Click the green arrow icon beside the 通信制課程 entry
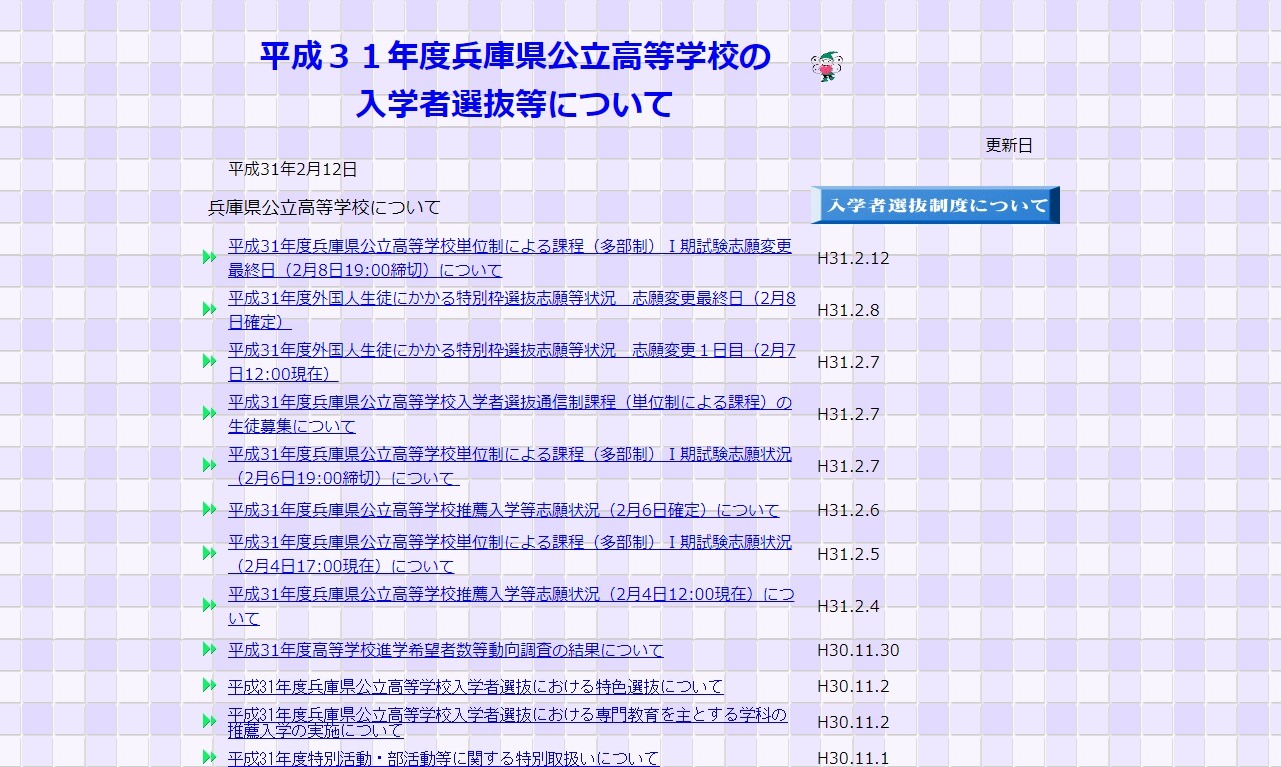Screen dimensions: 1281x767 click(209, 413)
